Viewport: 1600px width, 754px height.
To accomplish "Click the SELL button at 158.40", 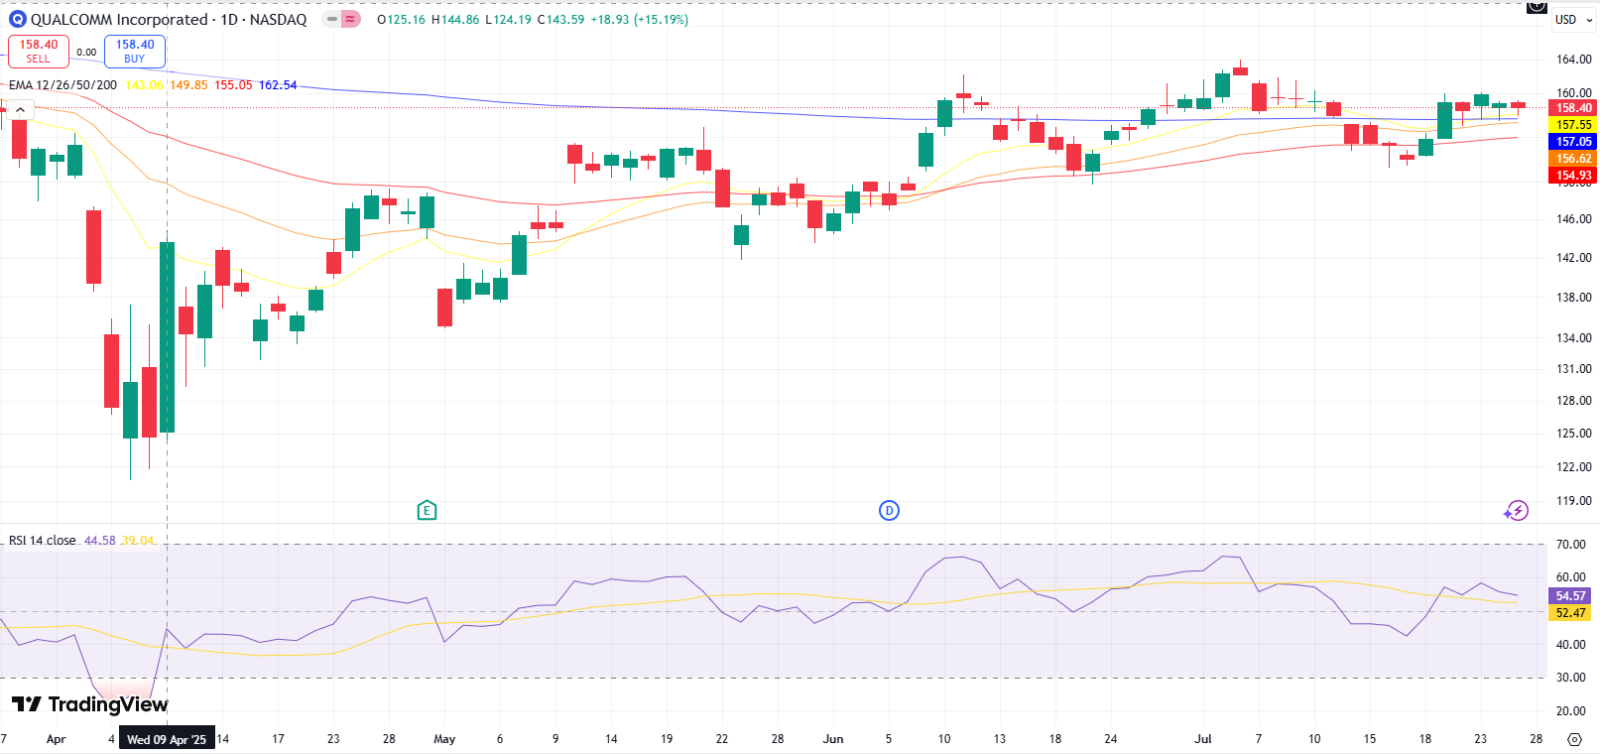I will [38, 51].
